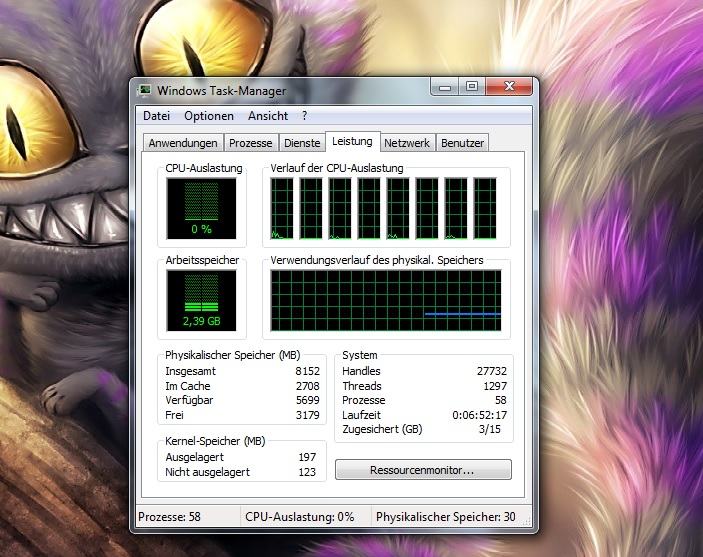This screenshot has width=703, height=557.
Task: Open the Optionen menu
Action: pyautogui.click(x=209, y=116)
